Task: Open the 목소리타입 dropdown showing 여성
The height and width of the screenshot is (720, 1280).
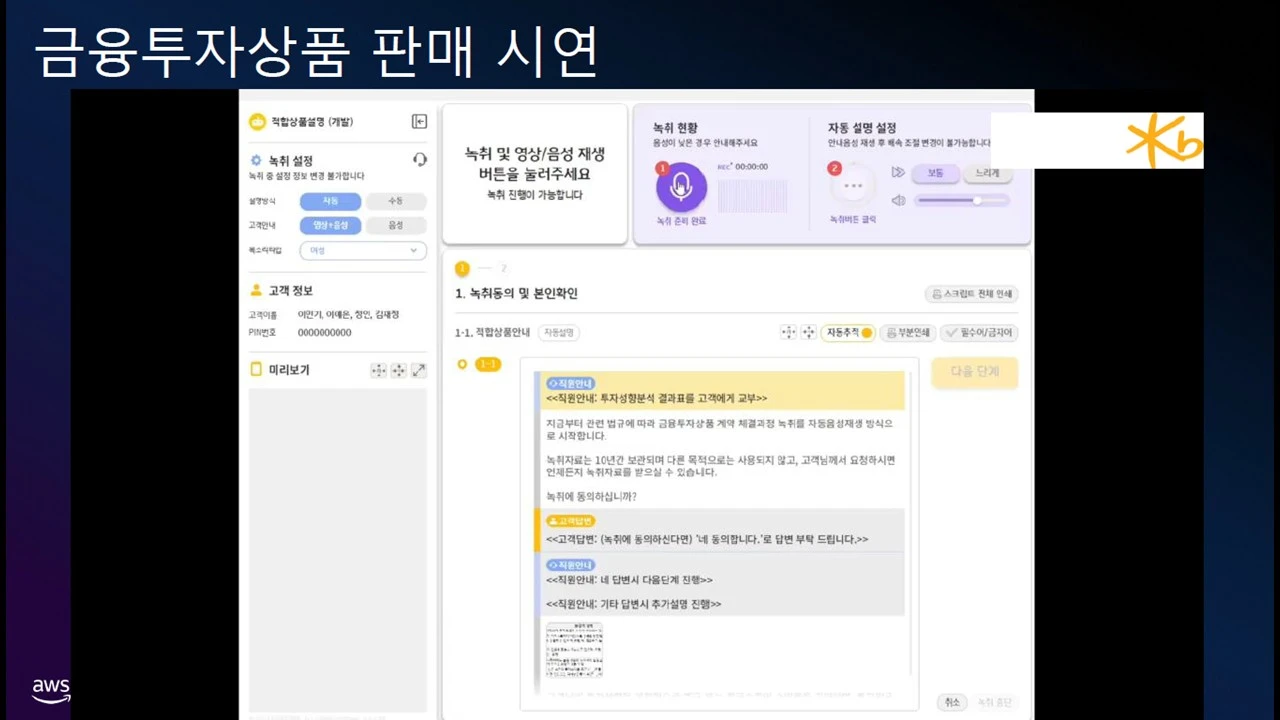Action: pos(363,251)
